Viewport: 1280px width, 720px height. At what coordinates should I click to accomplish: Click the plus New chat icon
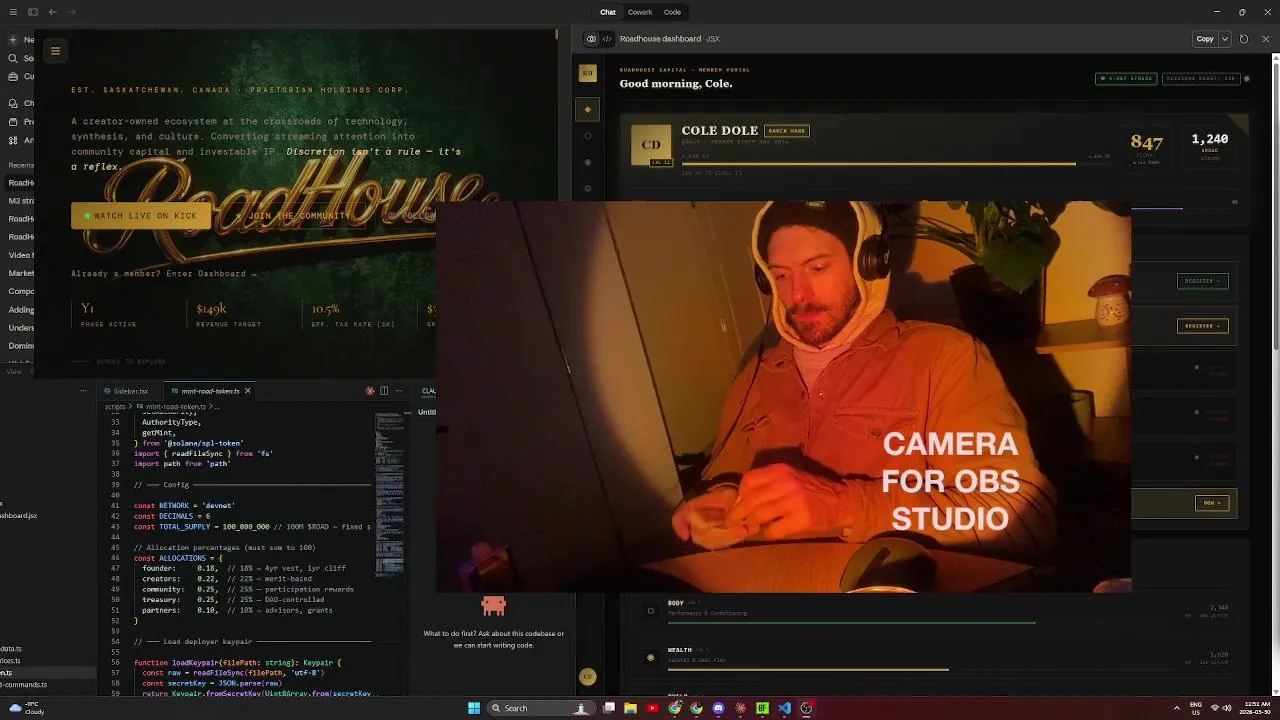coord(13,40)
